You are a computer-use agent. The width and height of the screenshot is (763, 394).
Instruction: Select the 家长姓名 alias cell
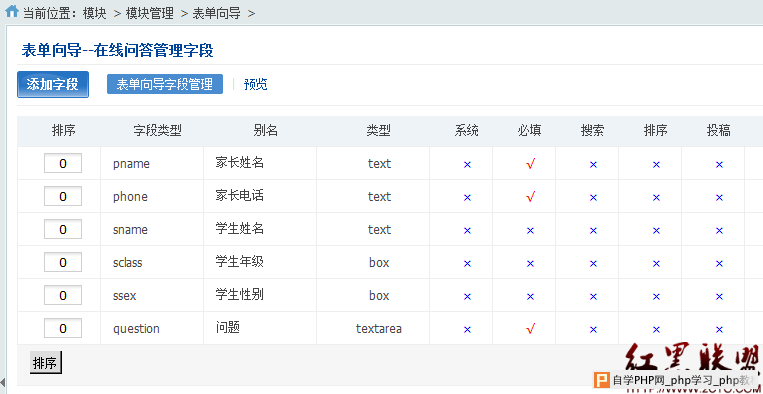tap(239, 162)
